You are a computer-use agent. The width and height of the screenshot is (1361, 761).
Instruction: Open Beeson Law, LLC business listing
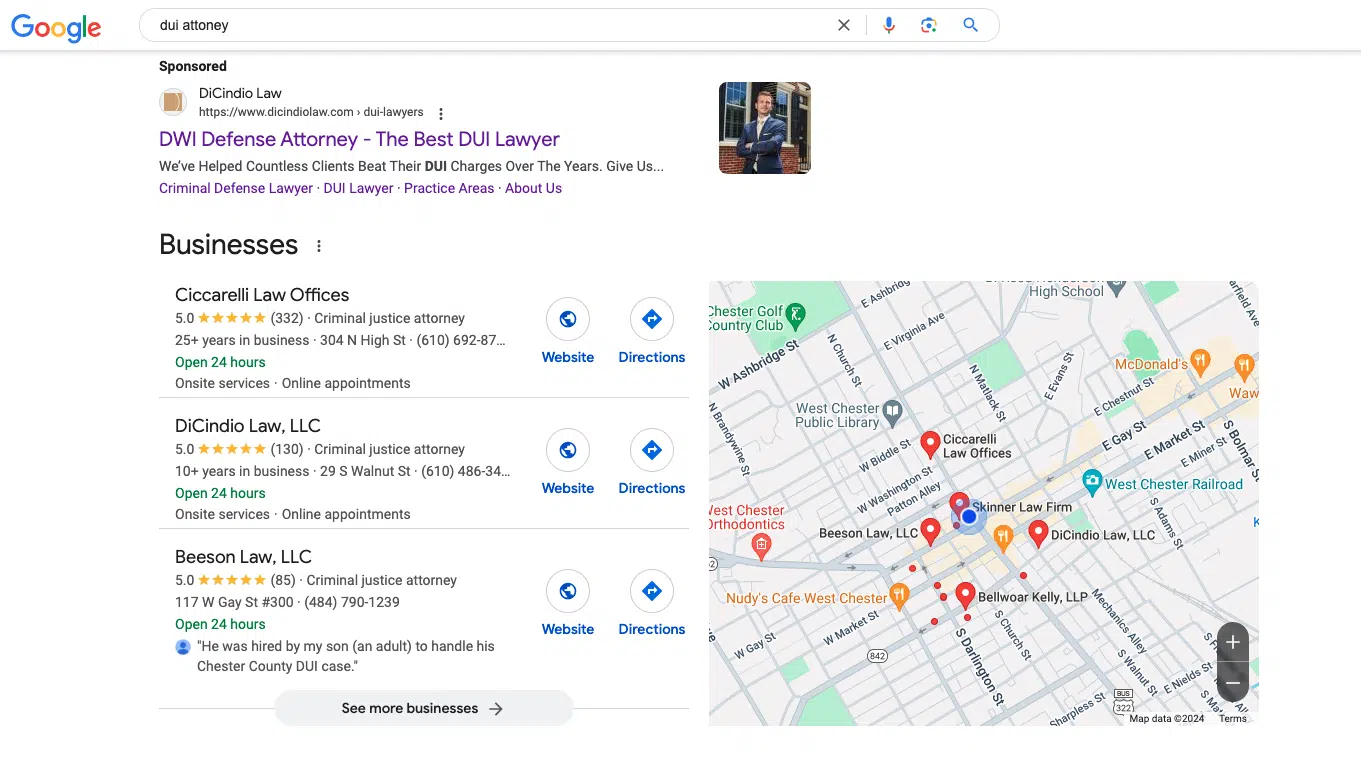coord(243,557)
